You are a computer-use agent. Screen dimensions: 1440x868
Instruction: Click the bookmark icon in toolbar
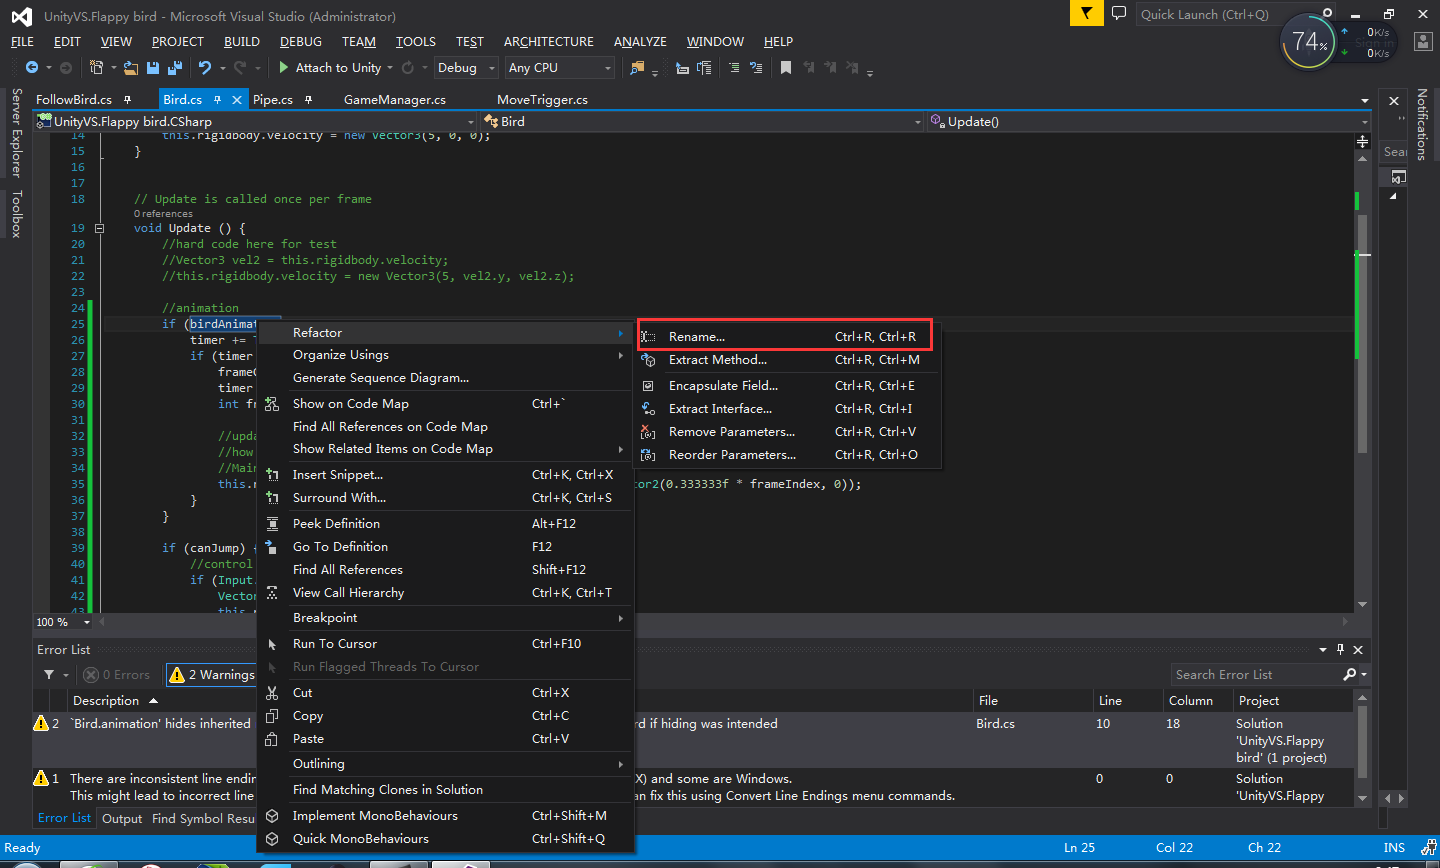click(x=786, y=68)
